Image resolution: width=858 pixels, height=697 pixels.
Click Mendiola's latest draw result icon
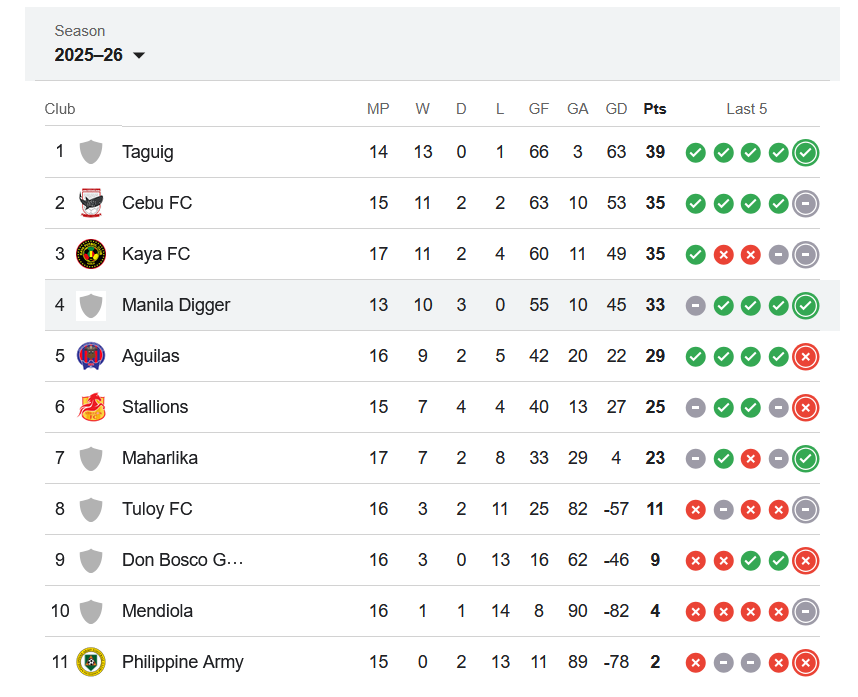point(805,611)
